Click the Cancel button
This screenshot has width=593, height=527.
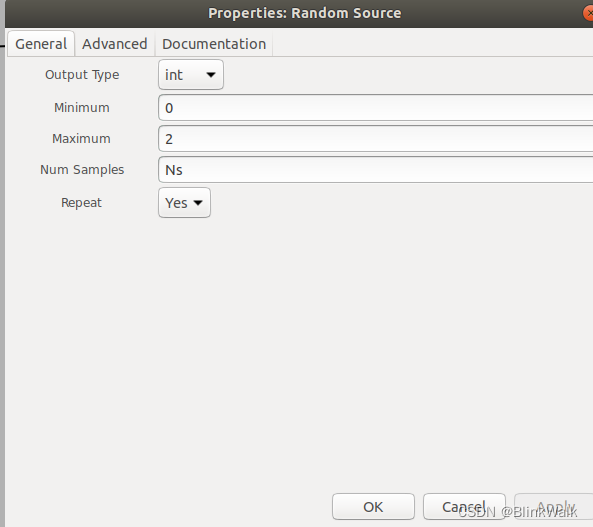coord(464,507)
